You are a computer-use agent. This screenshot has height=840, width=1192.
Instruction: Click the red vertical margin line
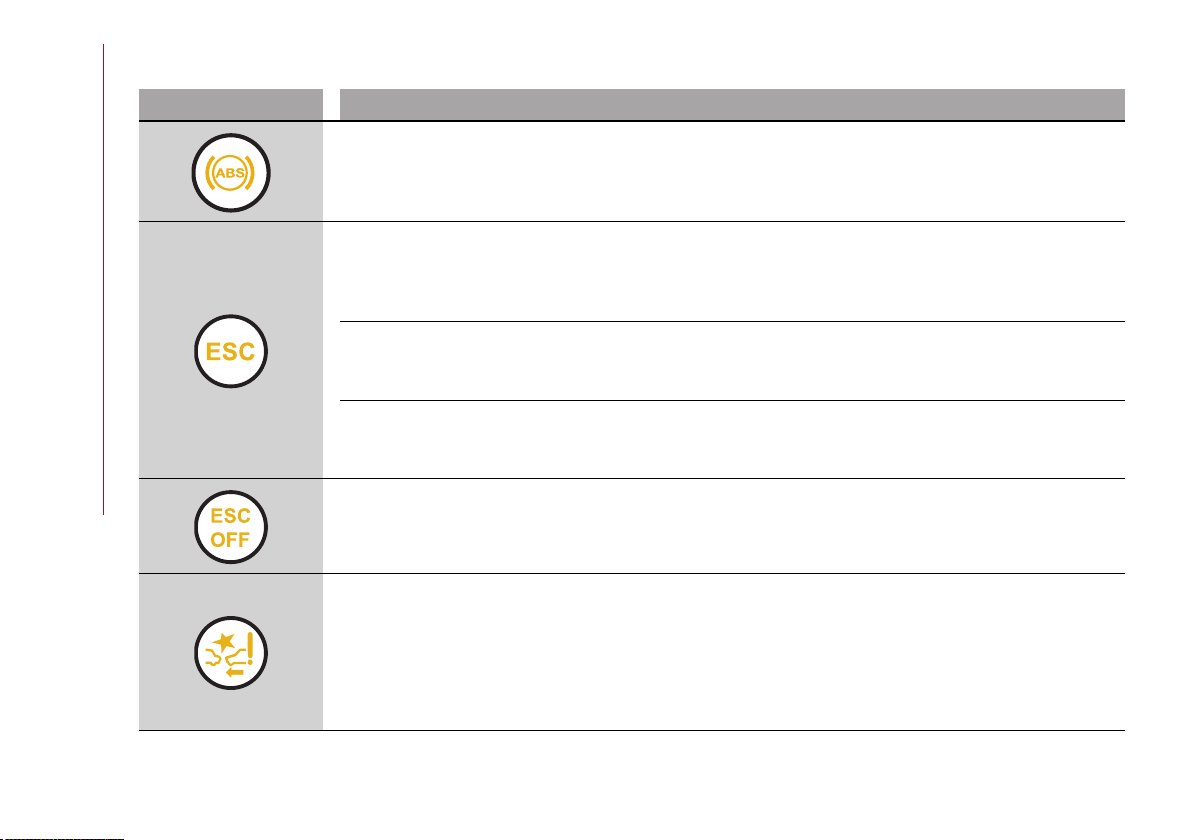point(103,280)
